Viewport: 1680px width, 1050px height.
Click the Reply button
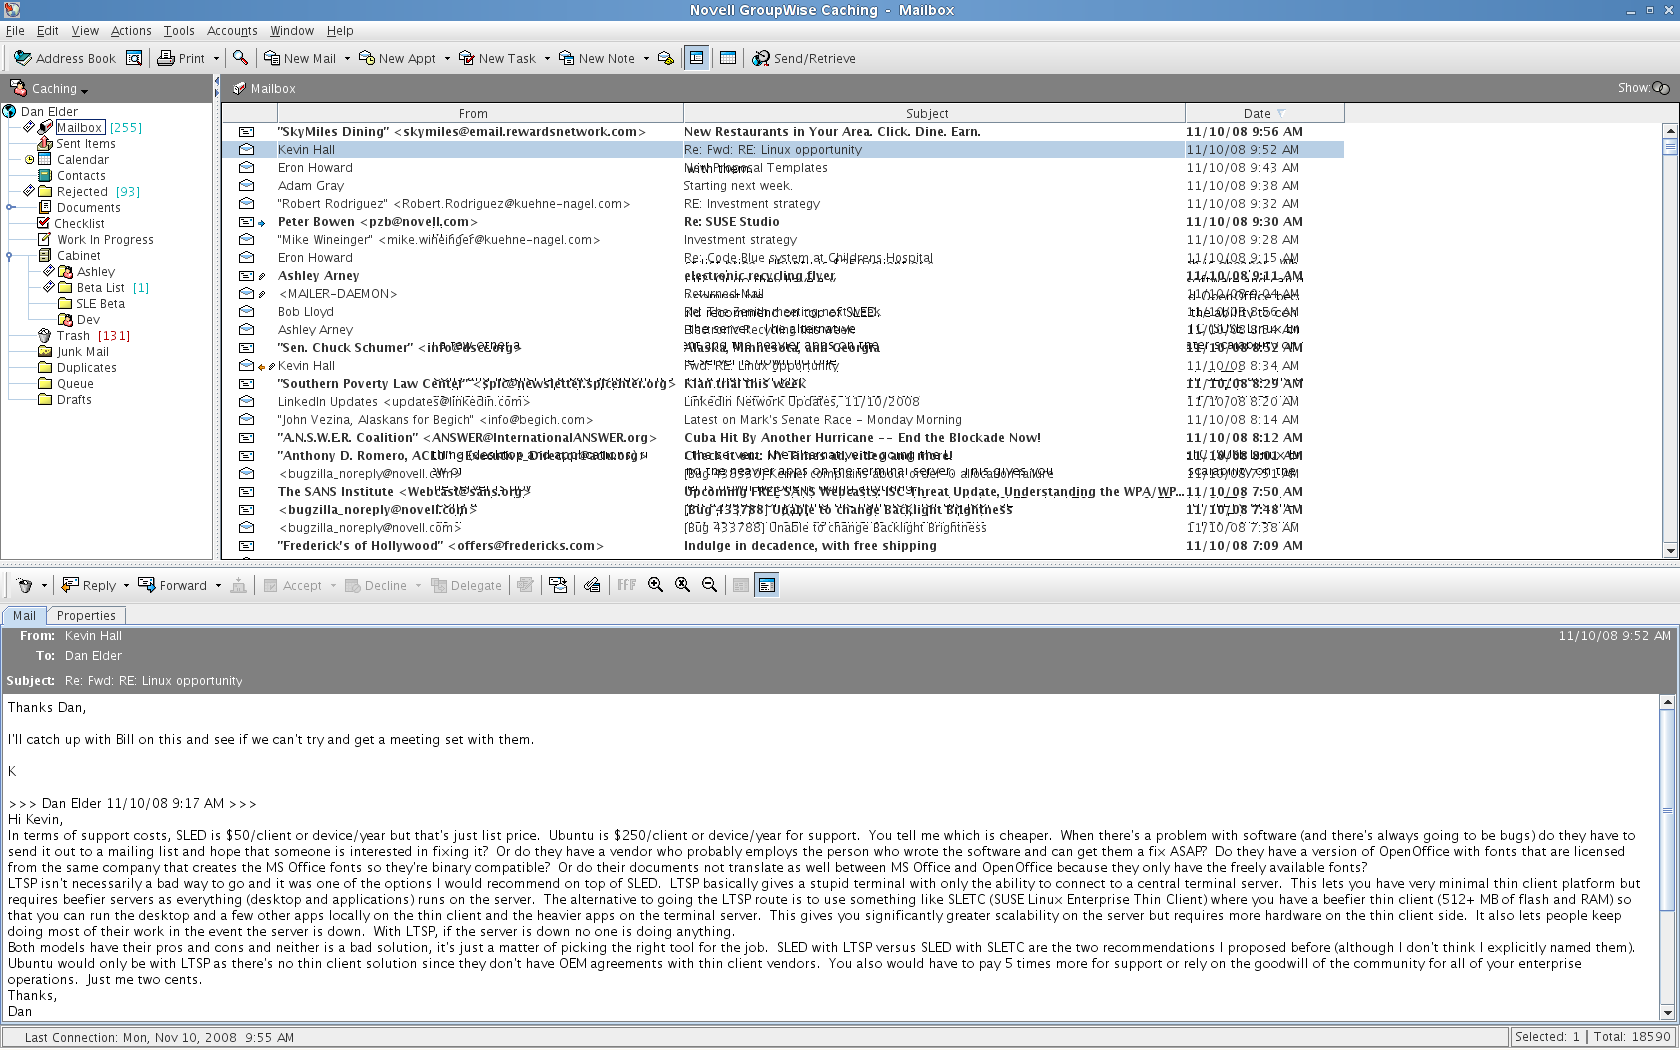88,585
